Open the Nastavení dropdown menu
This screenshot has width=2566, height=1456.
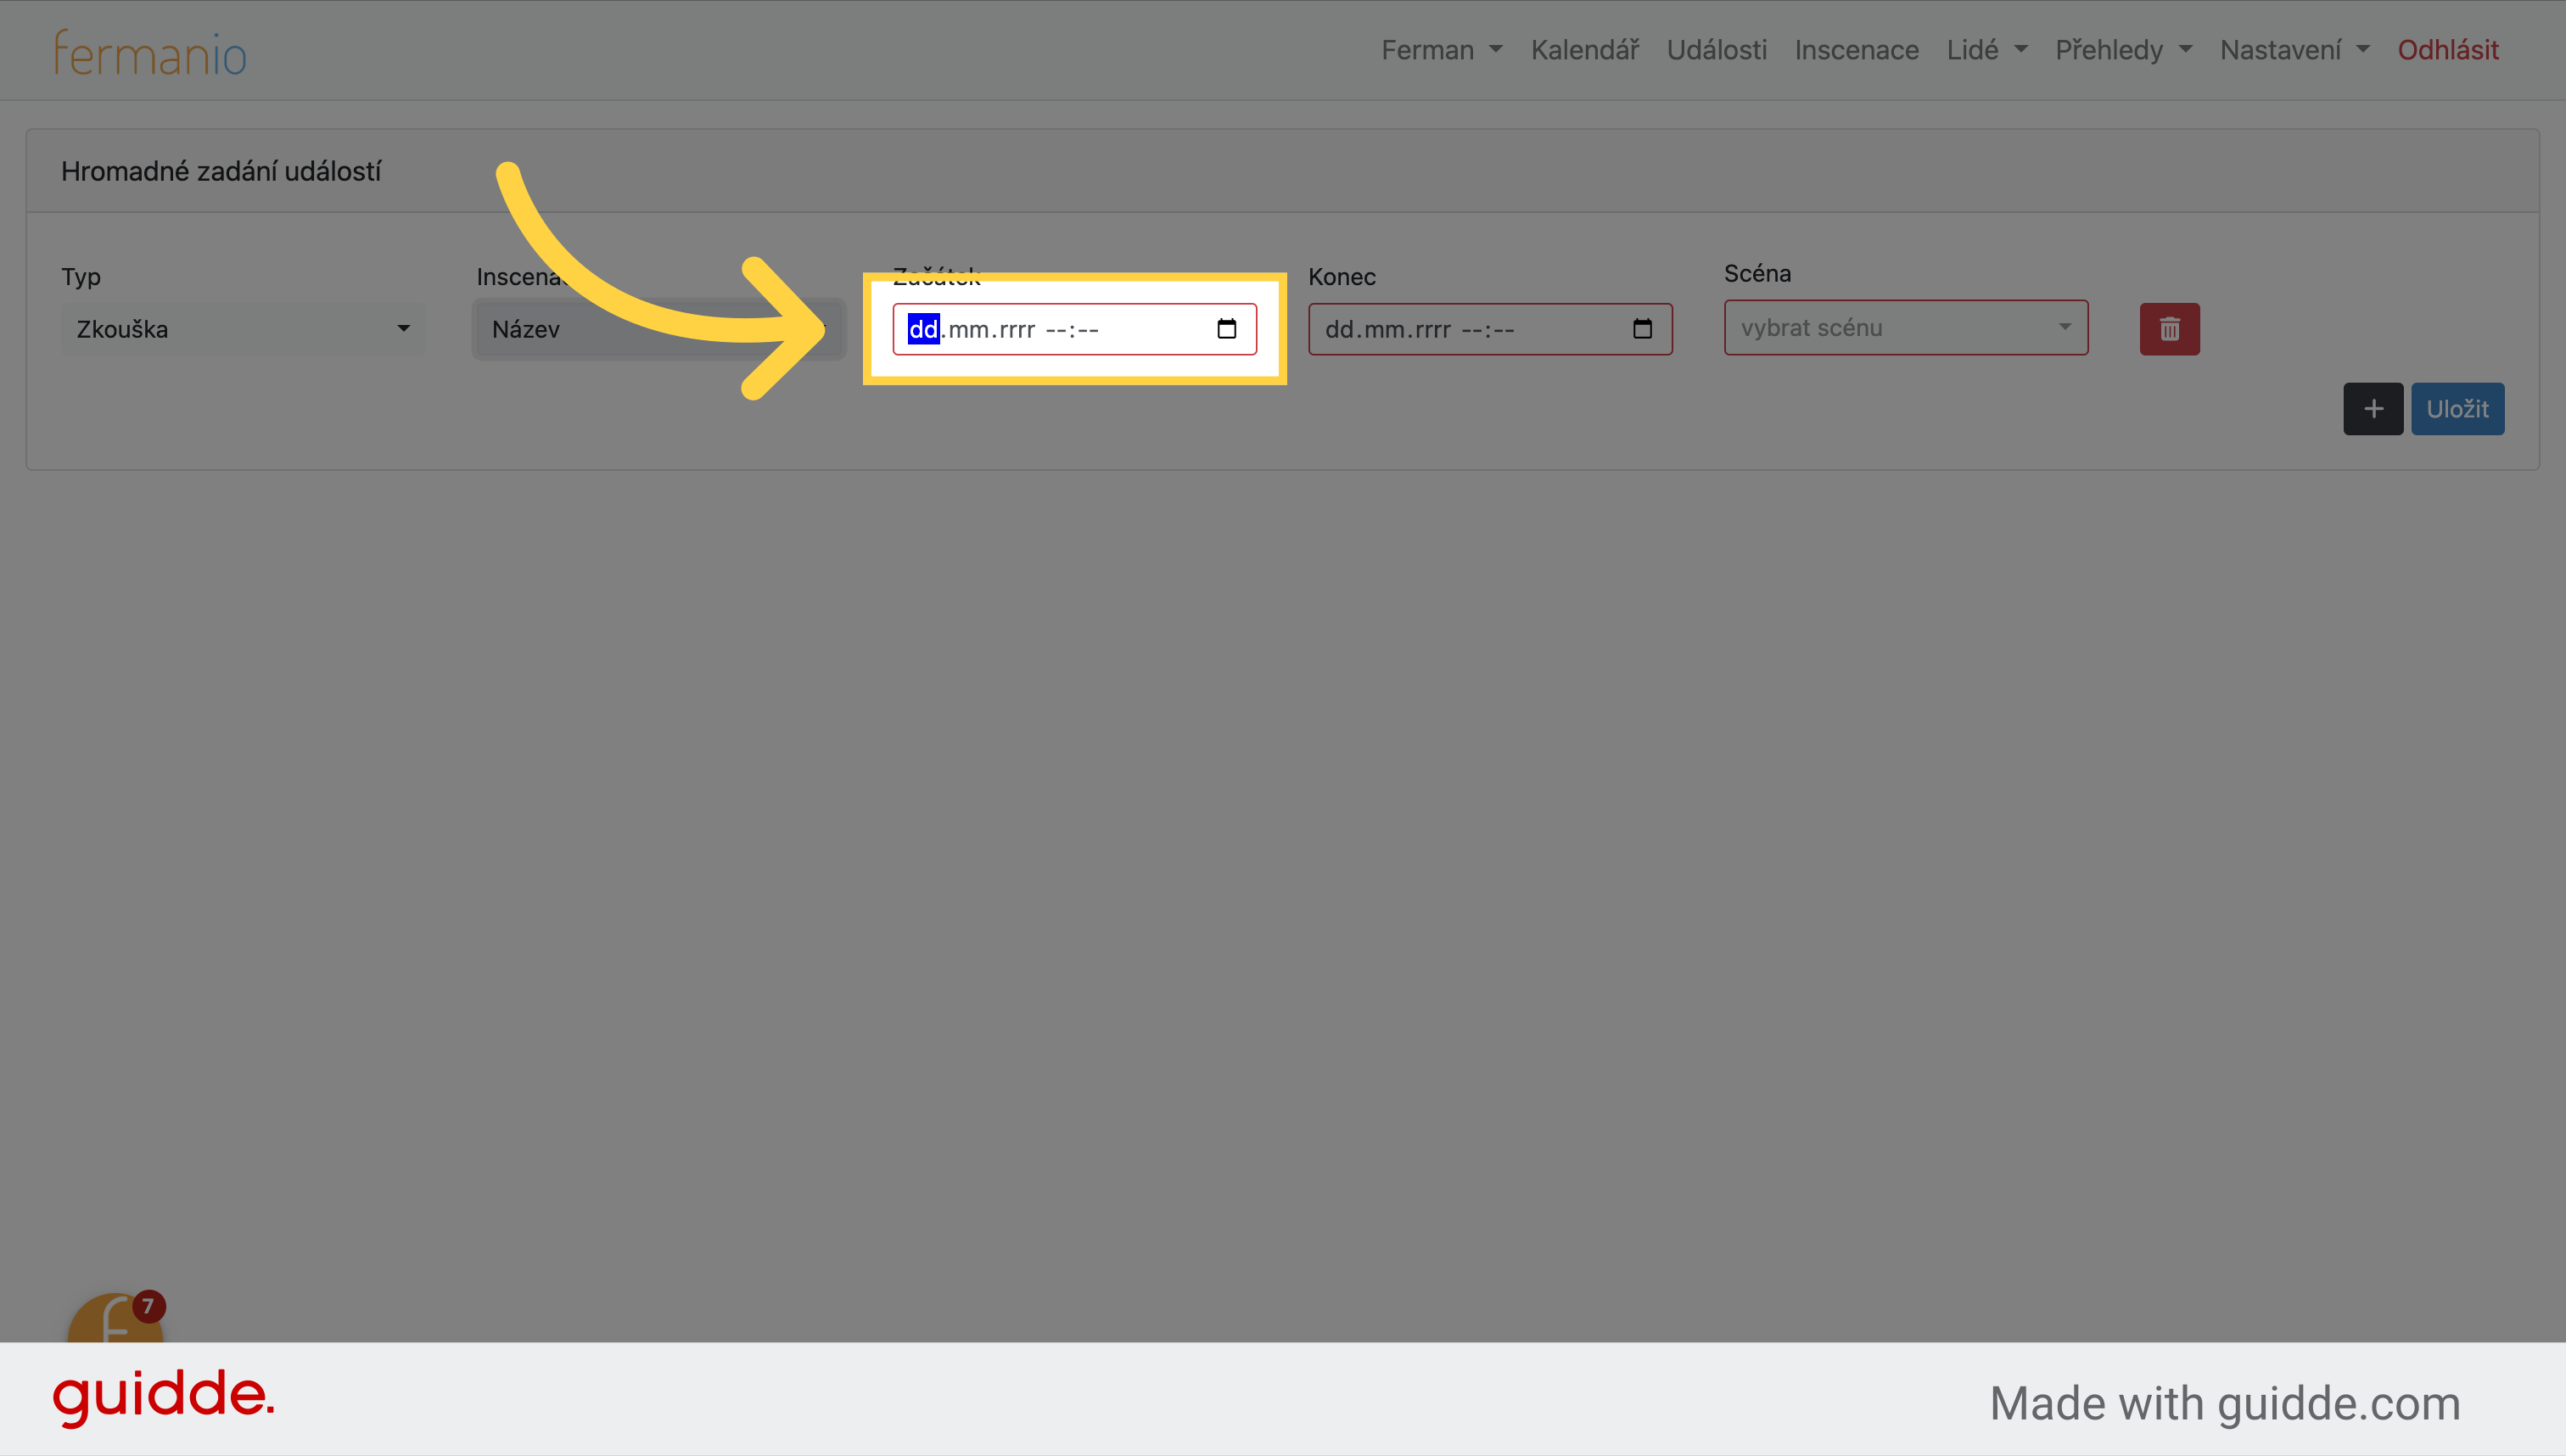pos(2294,50)
